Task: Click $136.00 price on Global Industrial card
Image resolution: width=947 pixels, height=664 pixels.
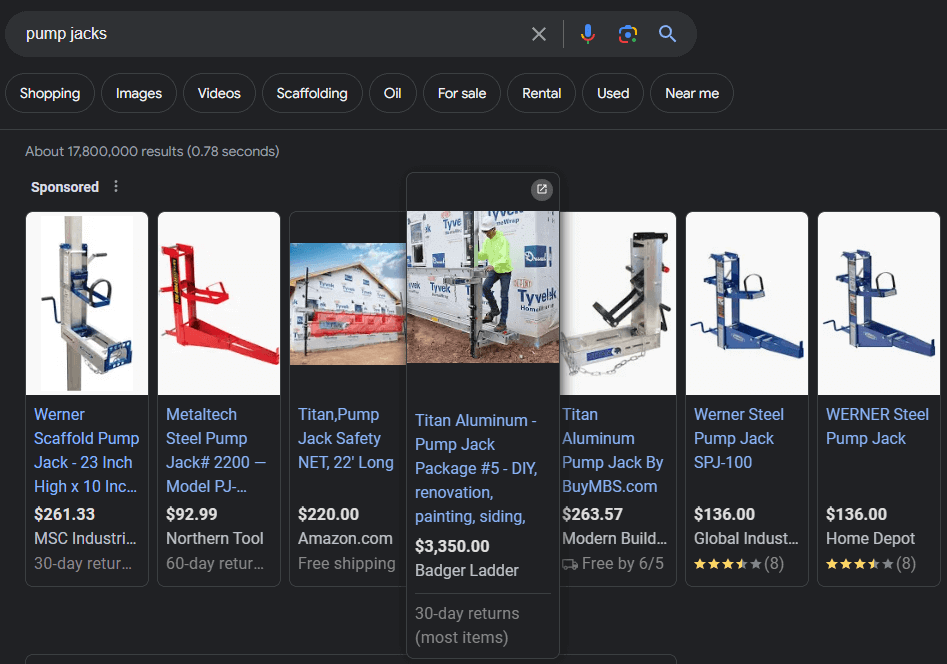Action: point(724,514)
